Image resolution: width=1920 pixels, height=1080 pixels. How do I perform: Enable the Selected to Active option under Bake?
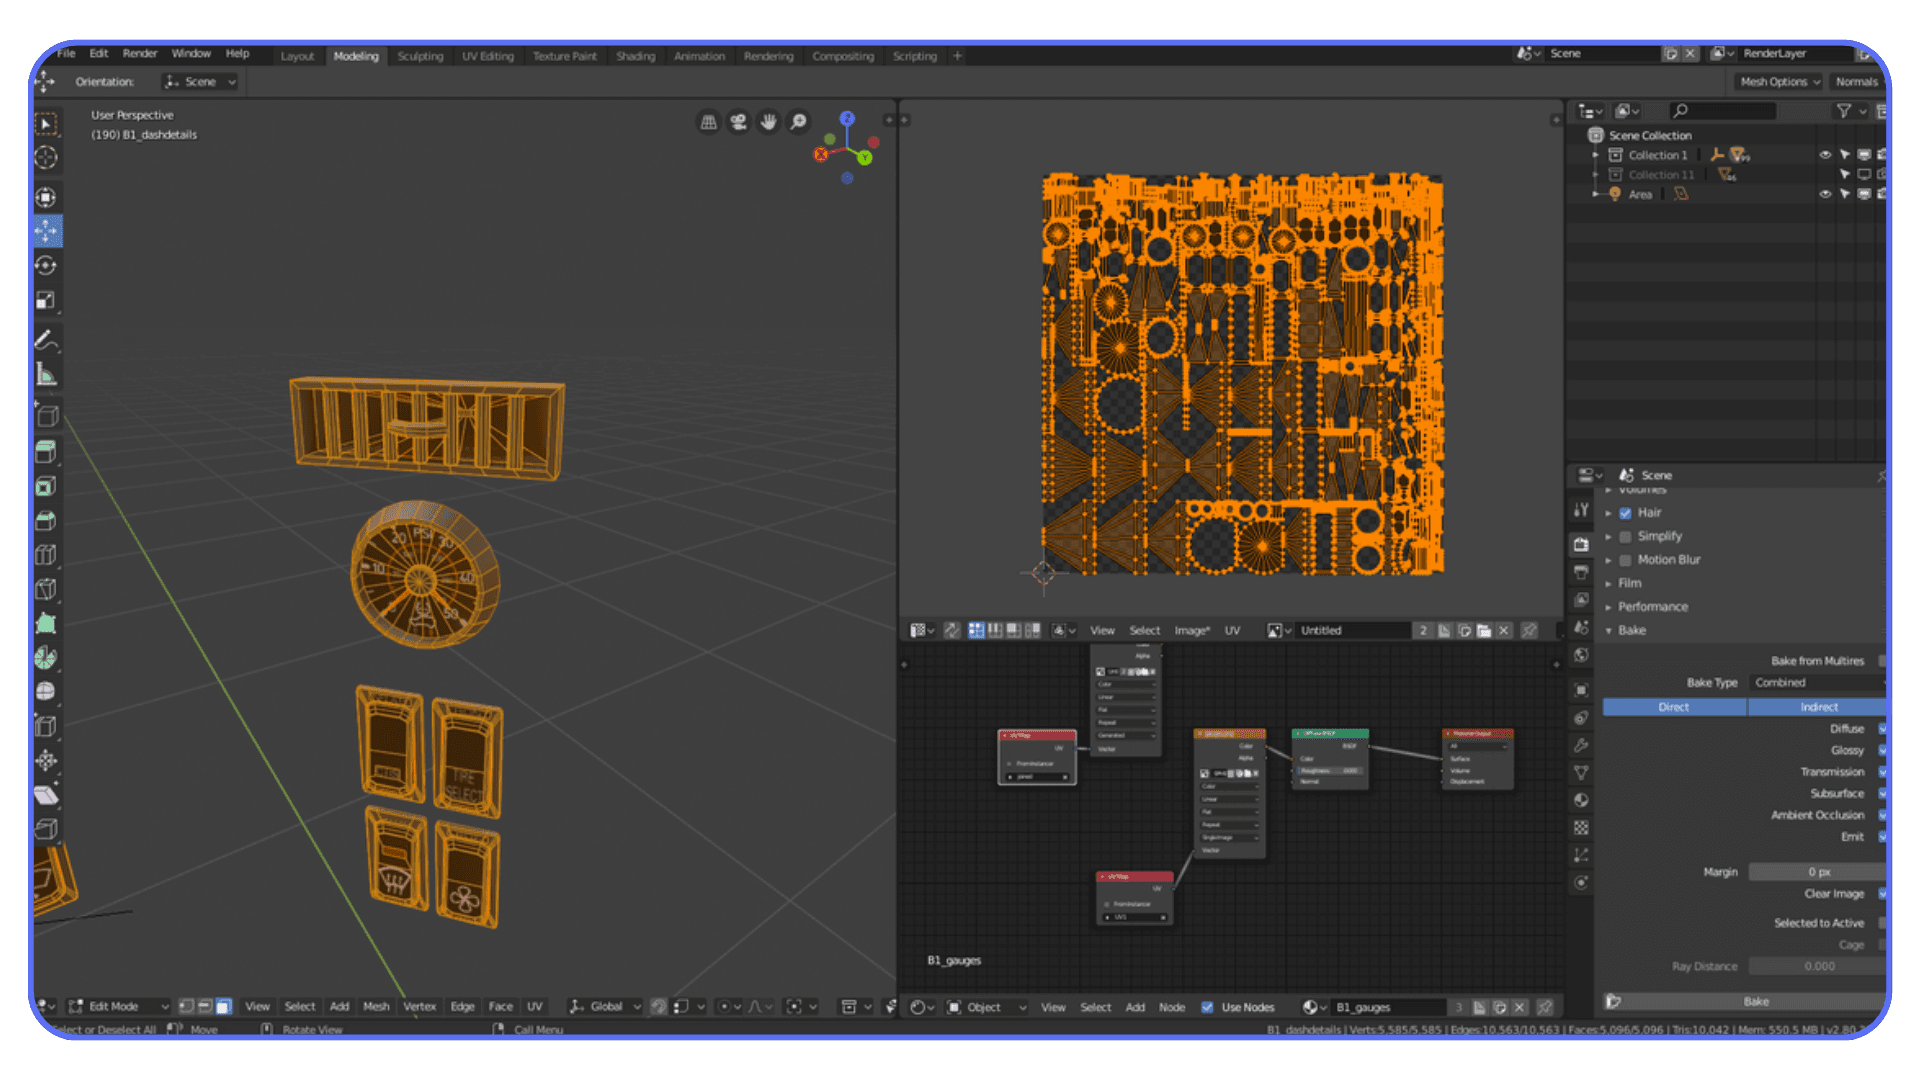tap(1881, 923)
